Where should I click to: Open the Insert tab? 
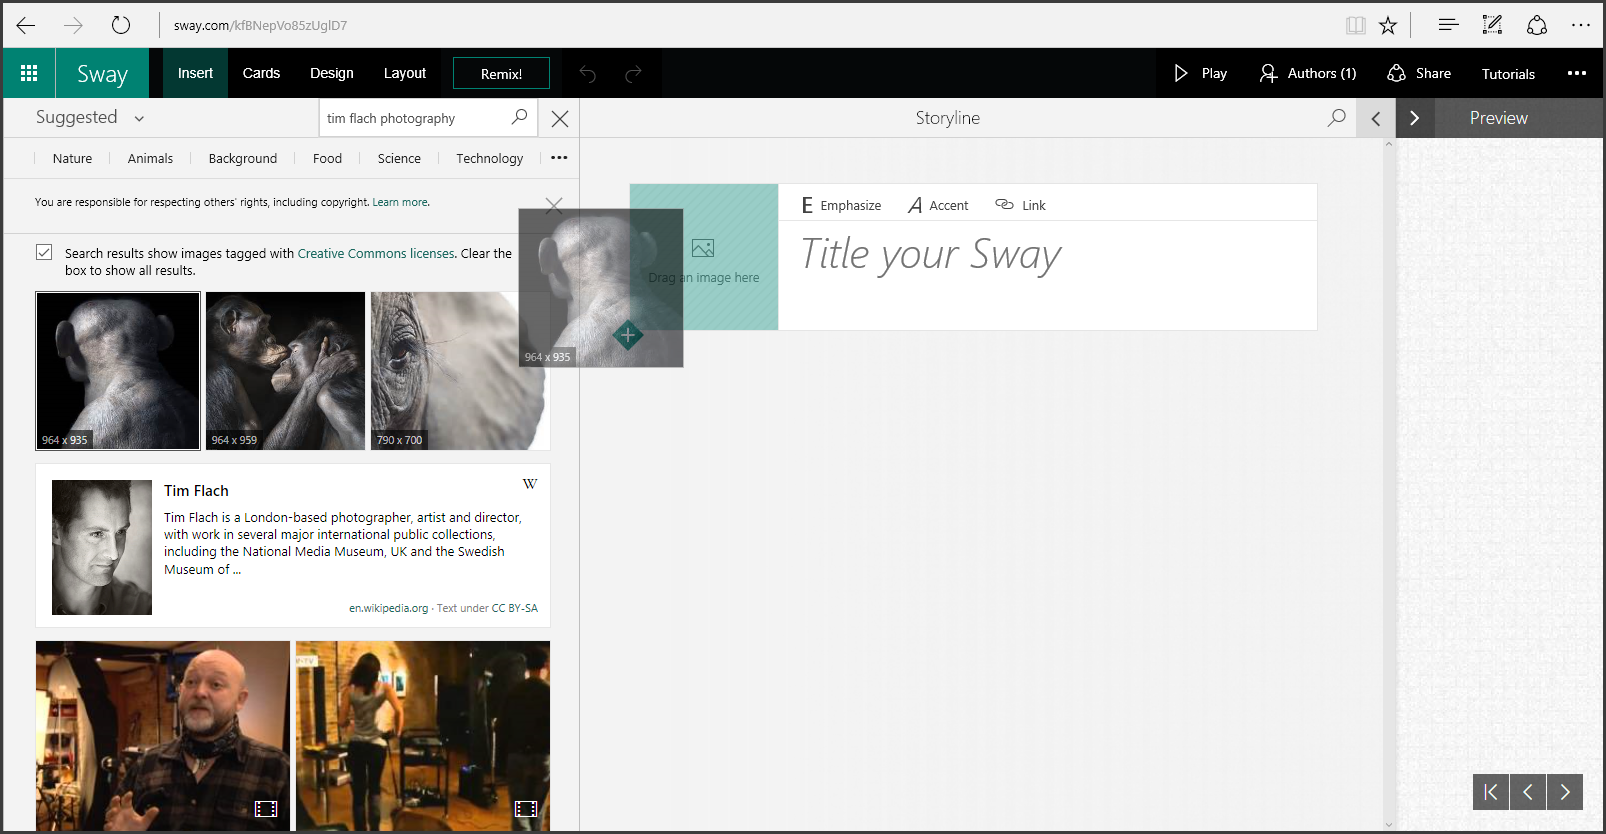coord(195,73)
